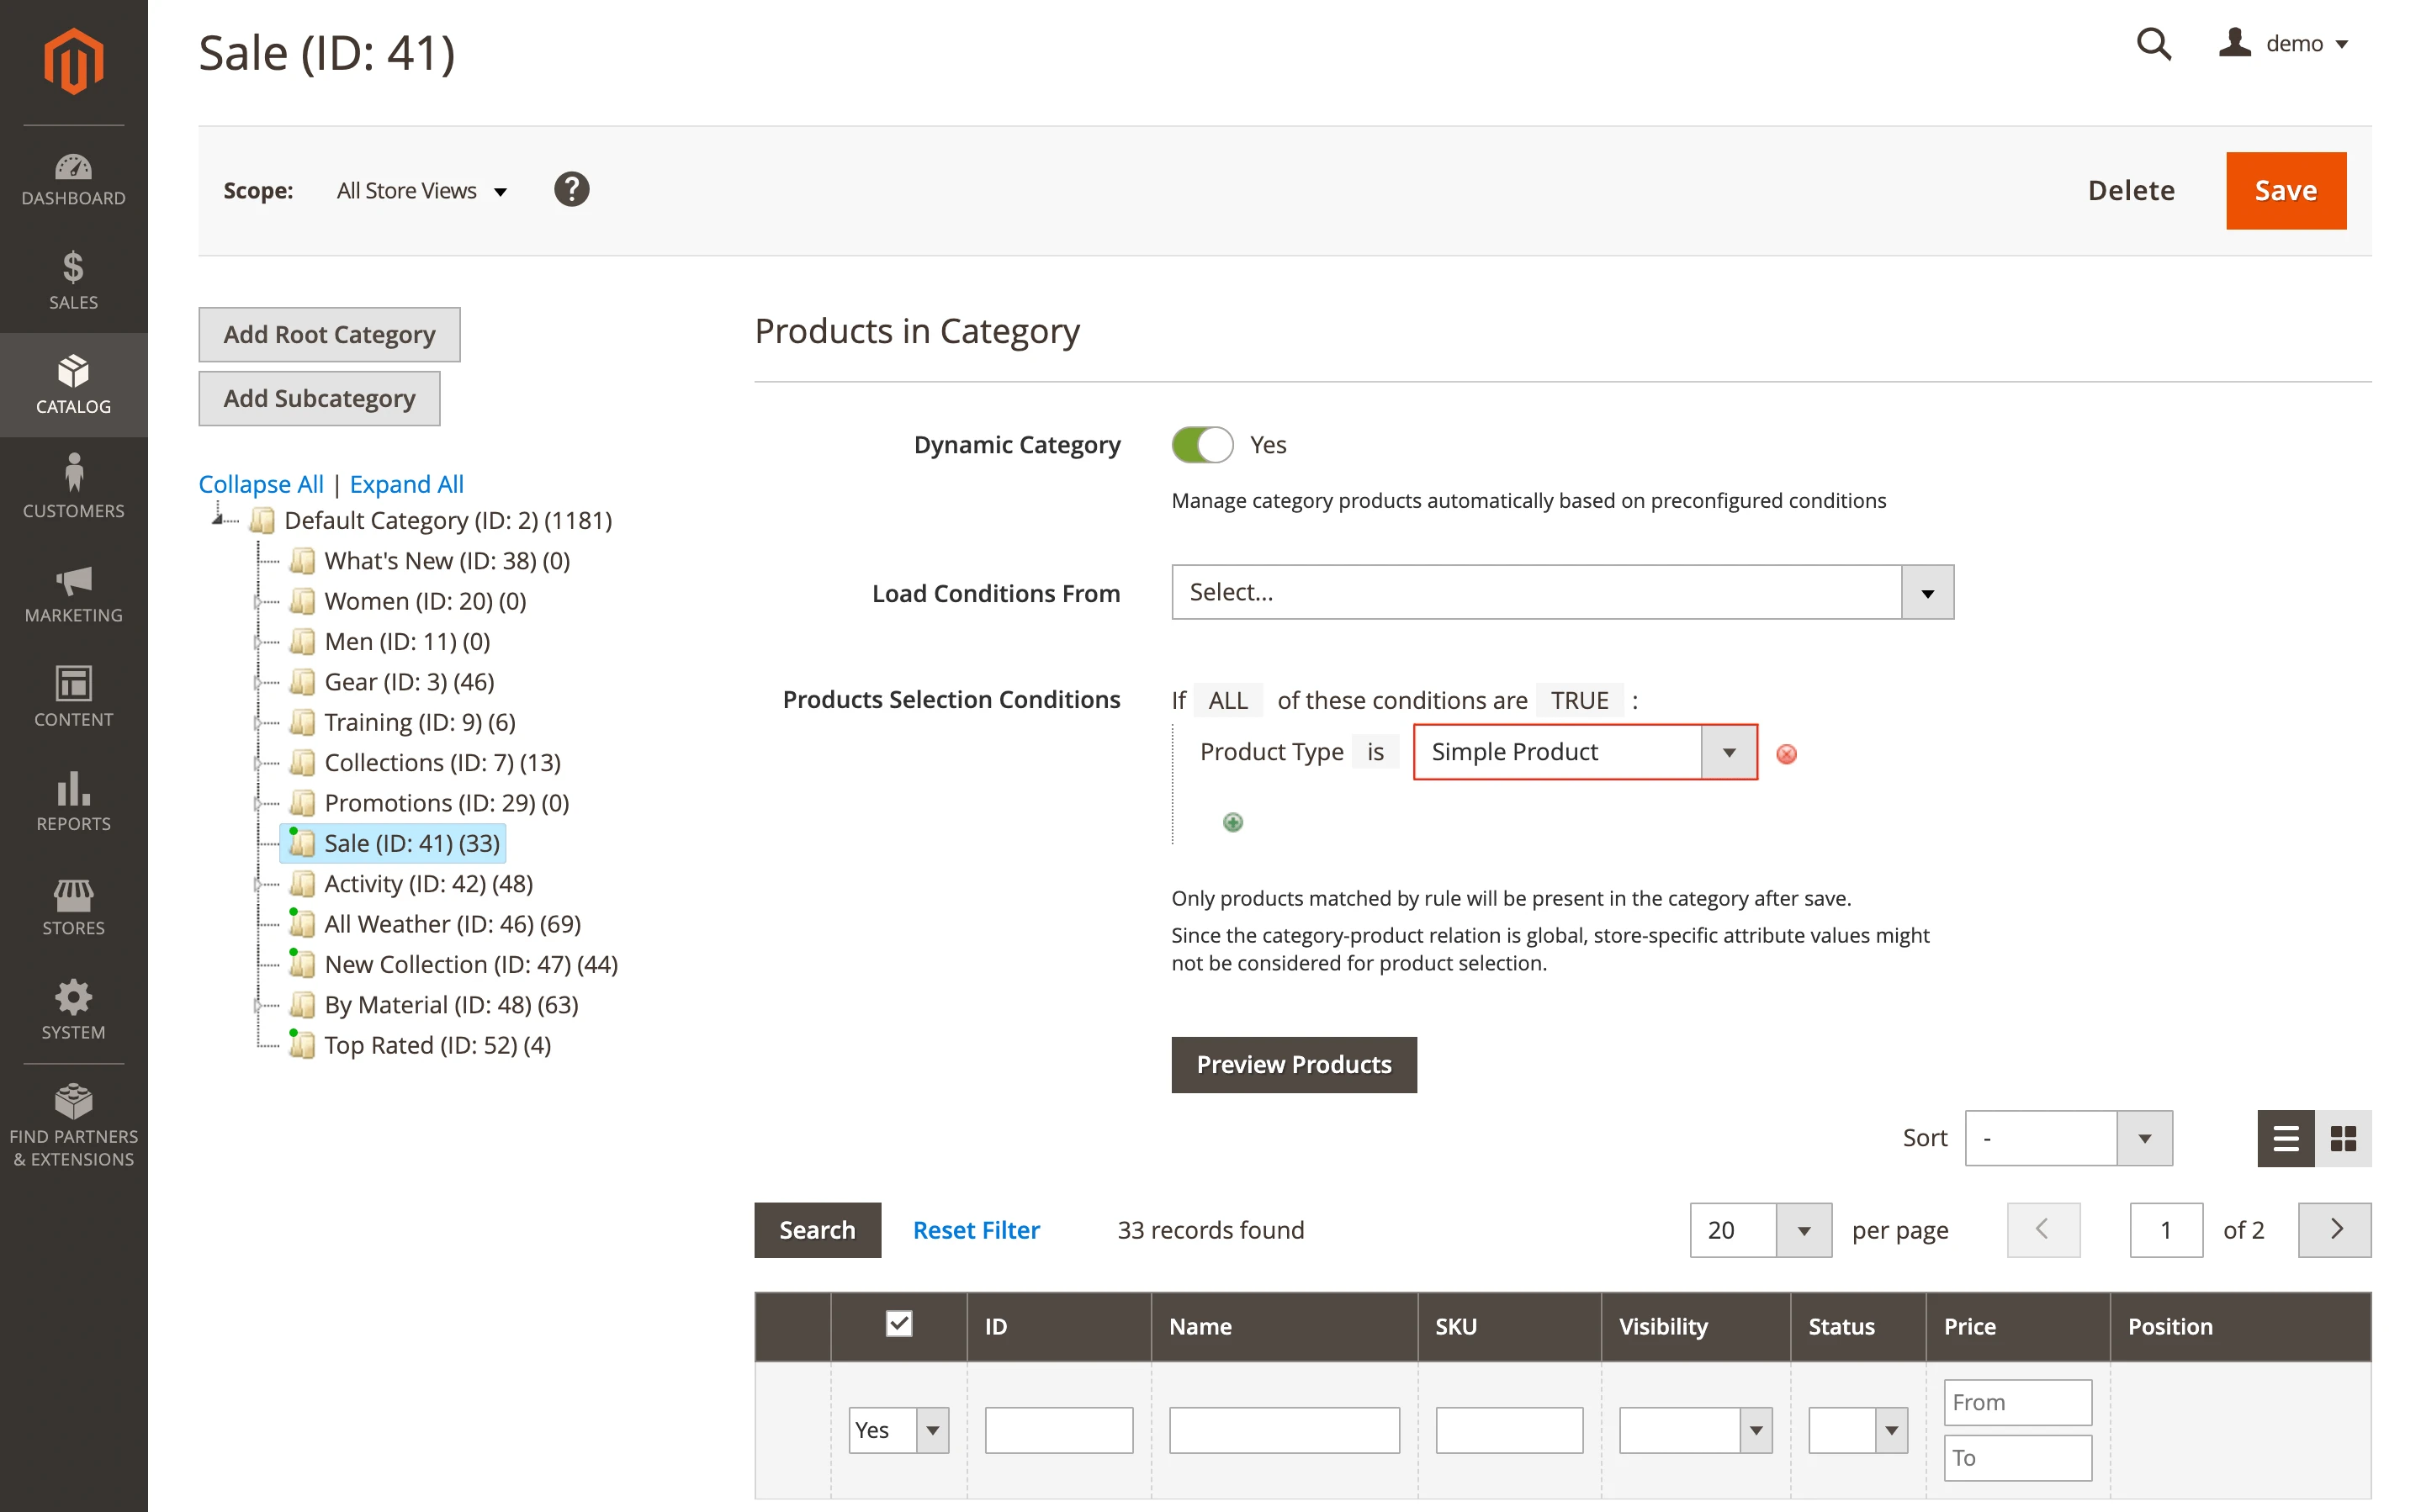The height and width of the screenshot is (1512, 2421).
Task: Open the Sales section in the sidebar
Action: (73, 281)
